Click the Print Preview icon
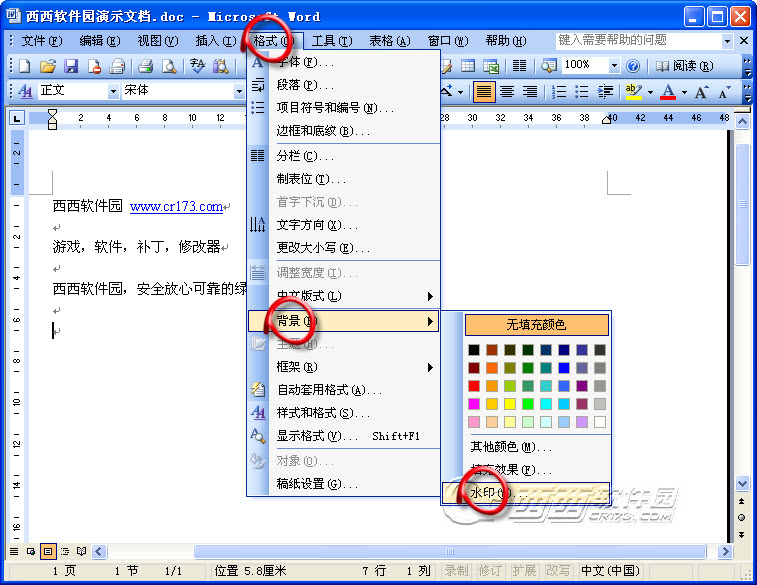 169,66
